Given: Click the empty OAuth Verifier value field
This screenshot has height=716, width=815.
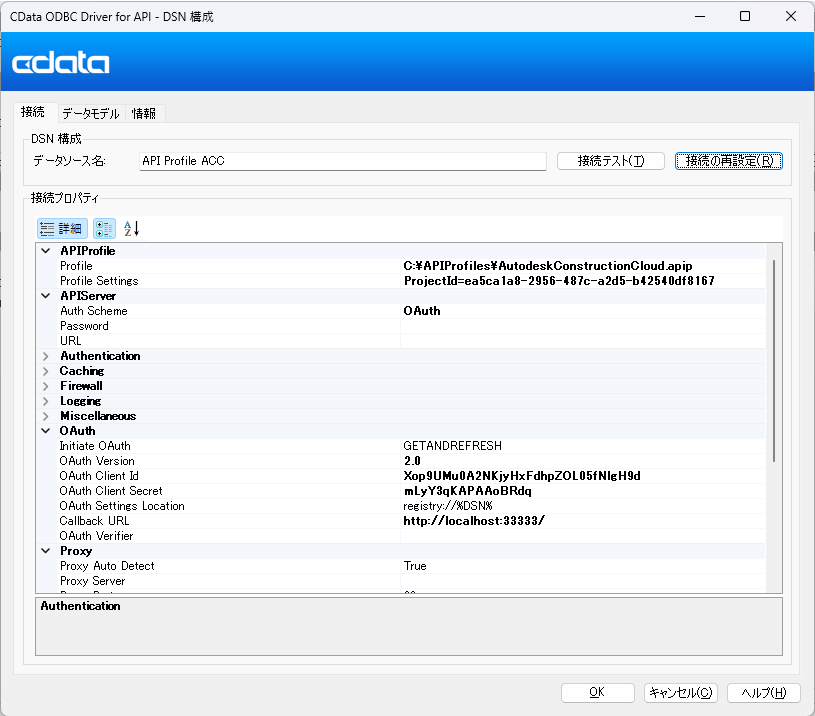Looking at the screenshot, I should (x=583, y=536).
